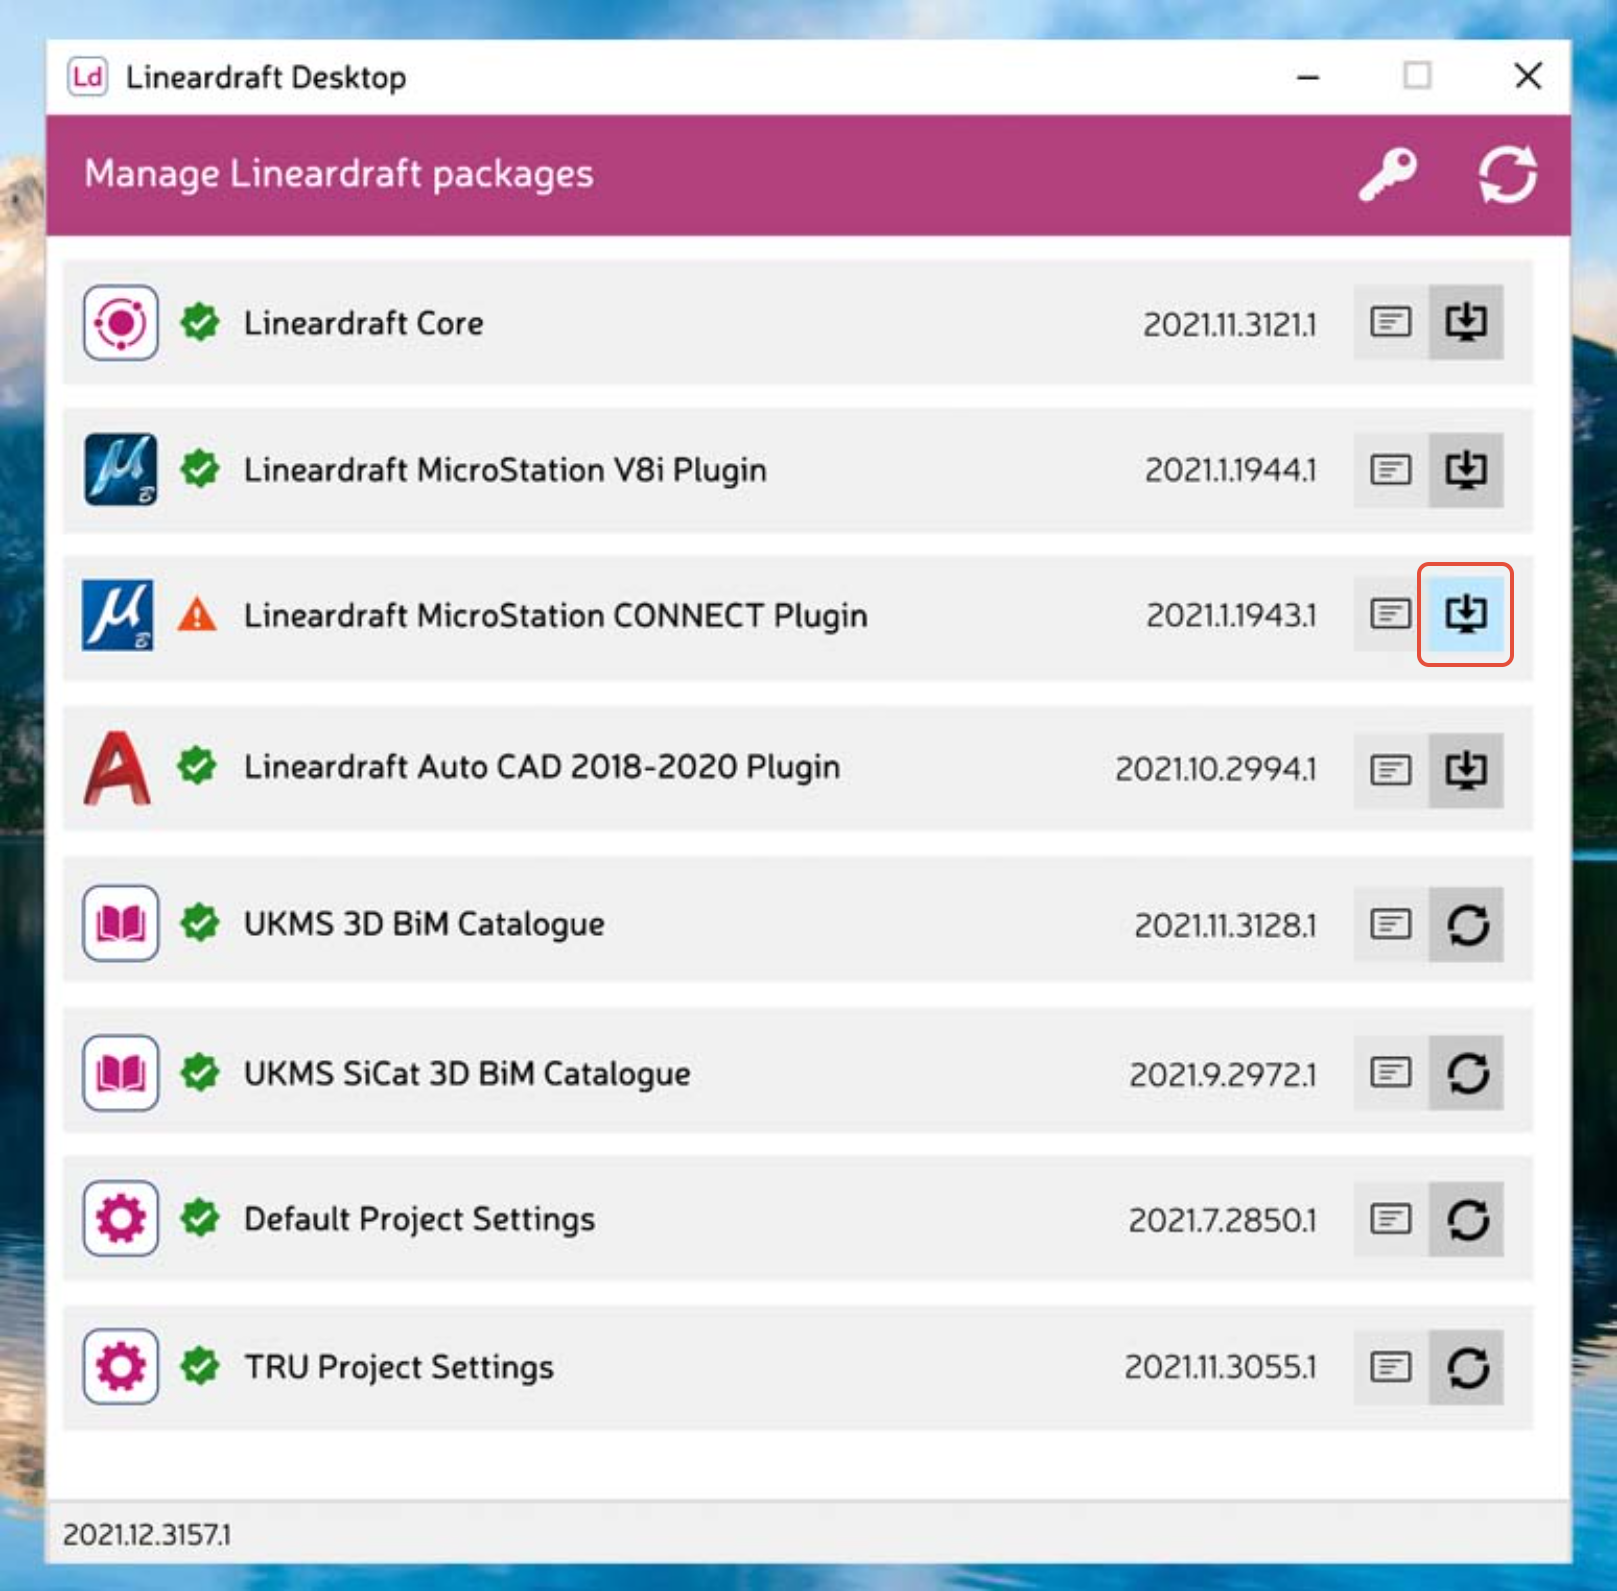Select the UKMS SiCat 3D BiM Catalogue text
This screenshot has width=1617, height=1591.
[x=467, y=1074]
